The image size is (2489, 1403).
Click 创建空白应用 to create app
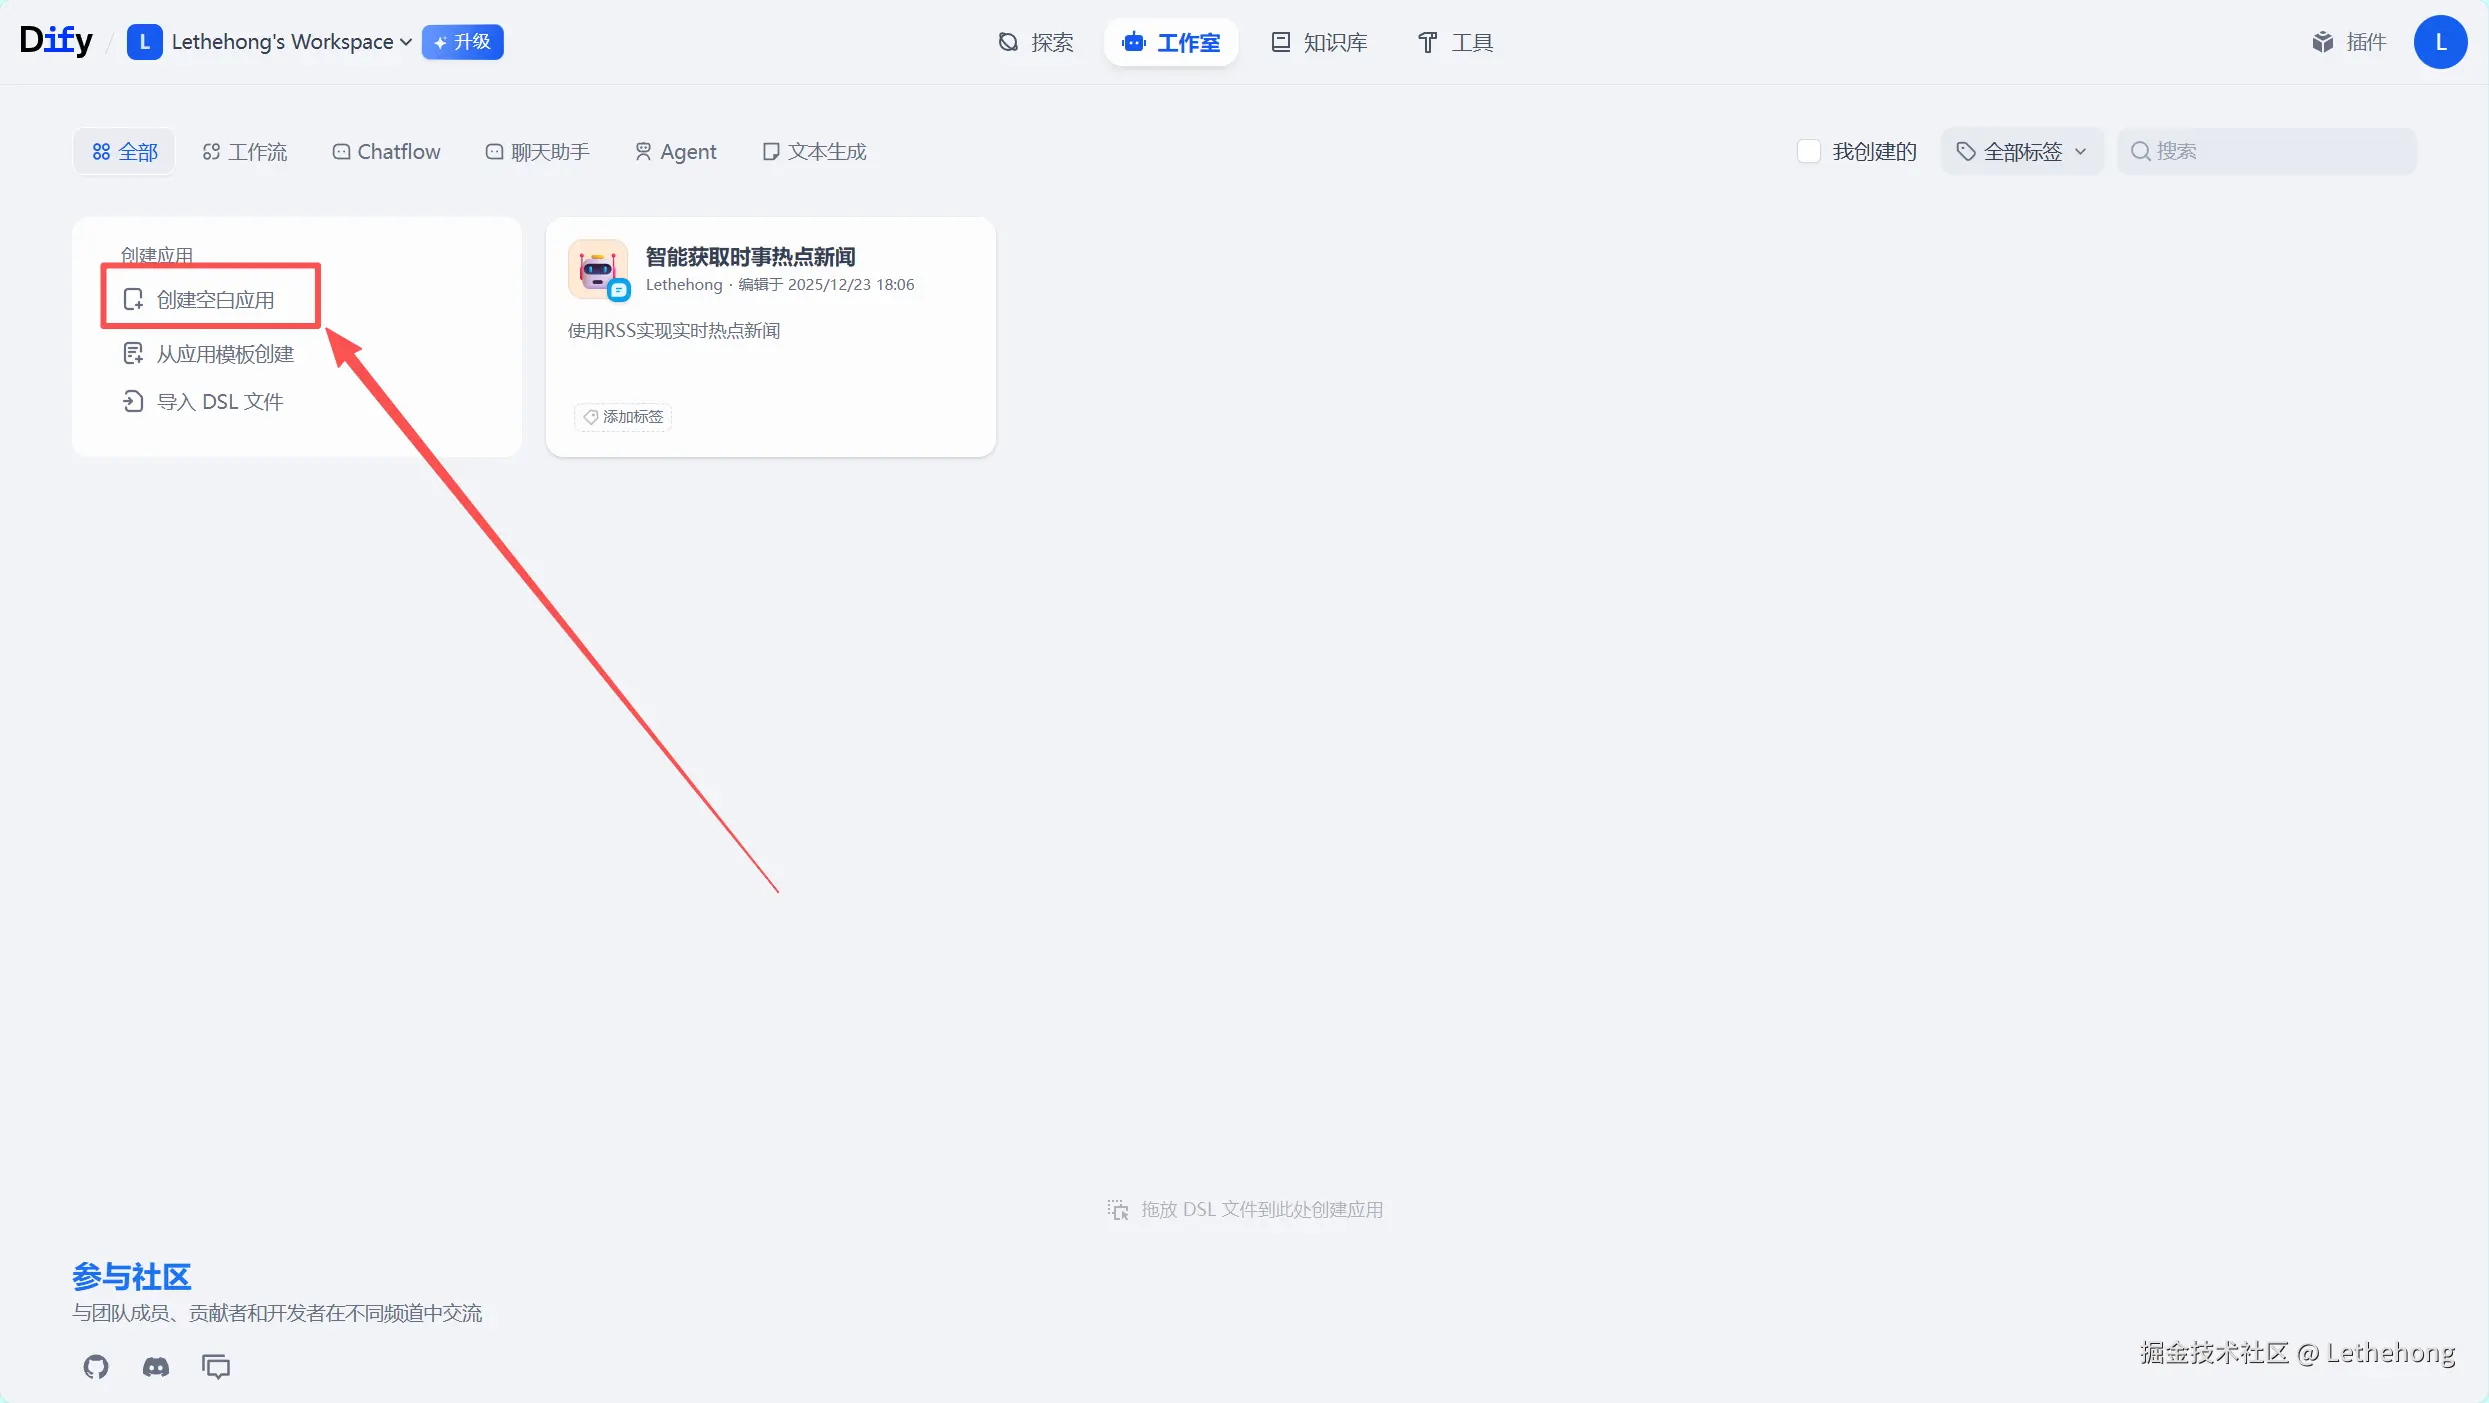(214, 299)
